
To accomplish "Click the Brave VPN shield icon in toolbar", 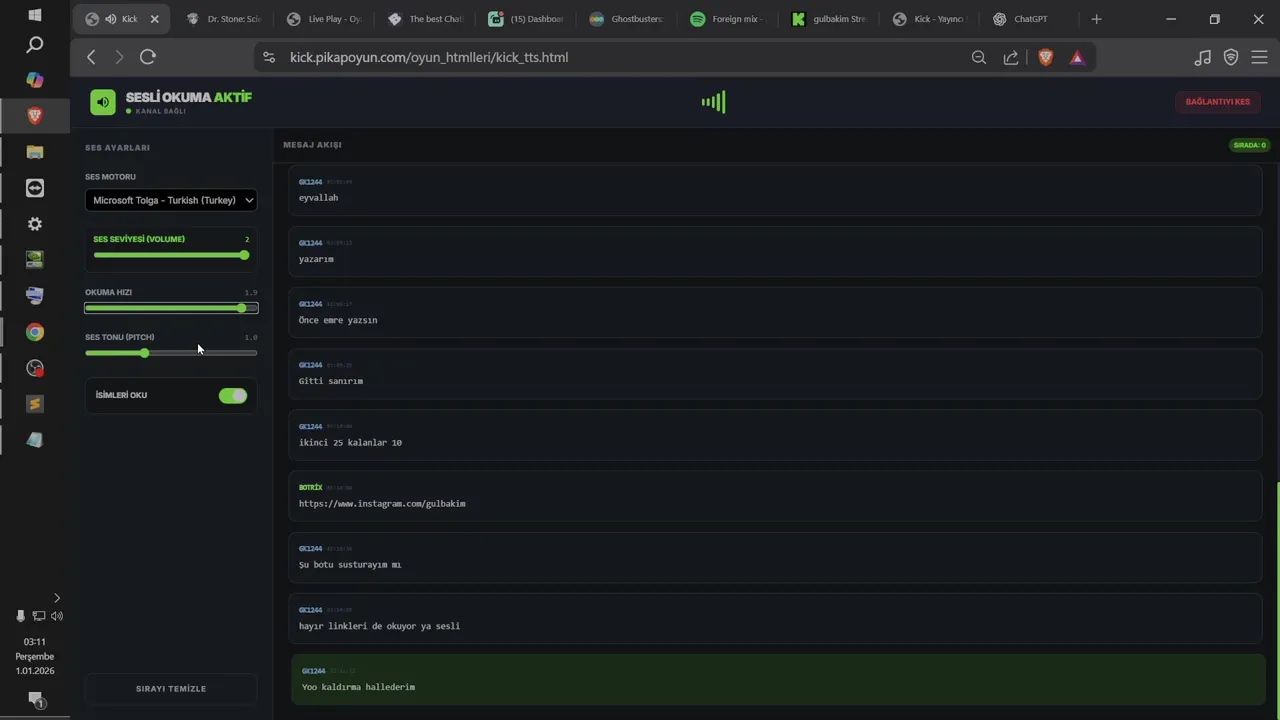I will click(1231, 57).
